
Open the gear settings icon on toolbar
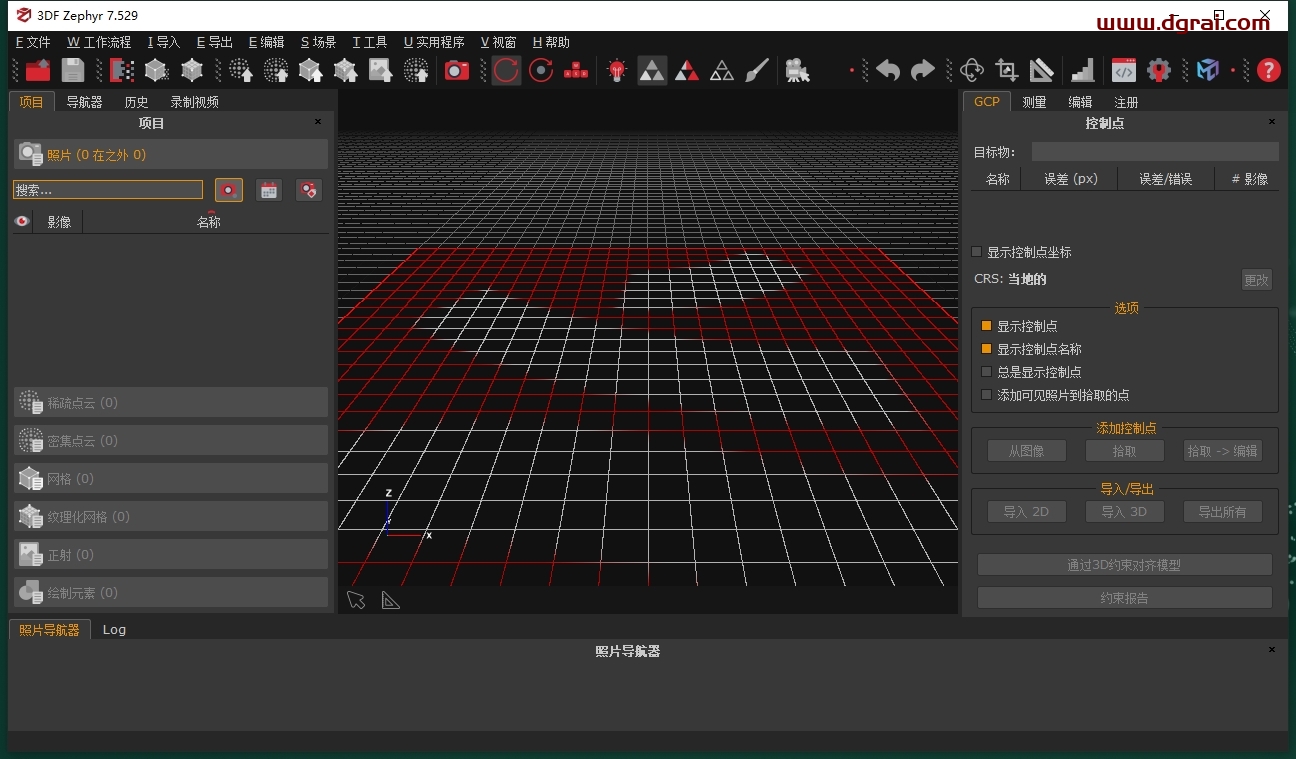point(1159,70)
